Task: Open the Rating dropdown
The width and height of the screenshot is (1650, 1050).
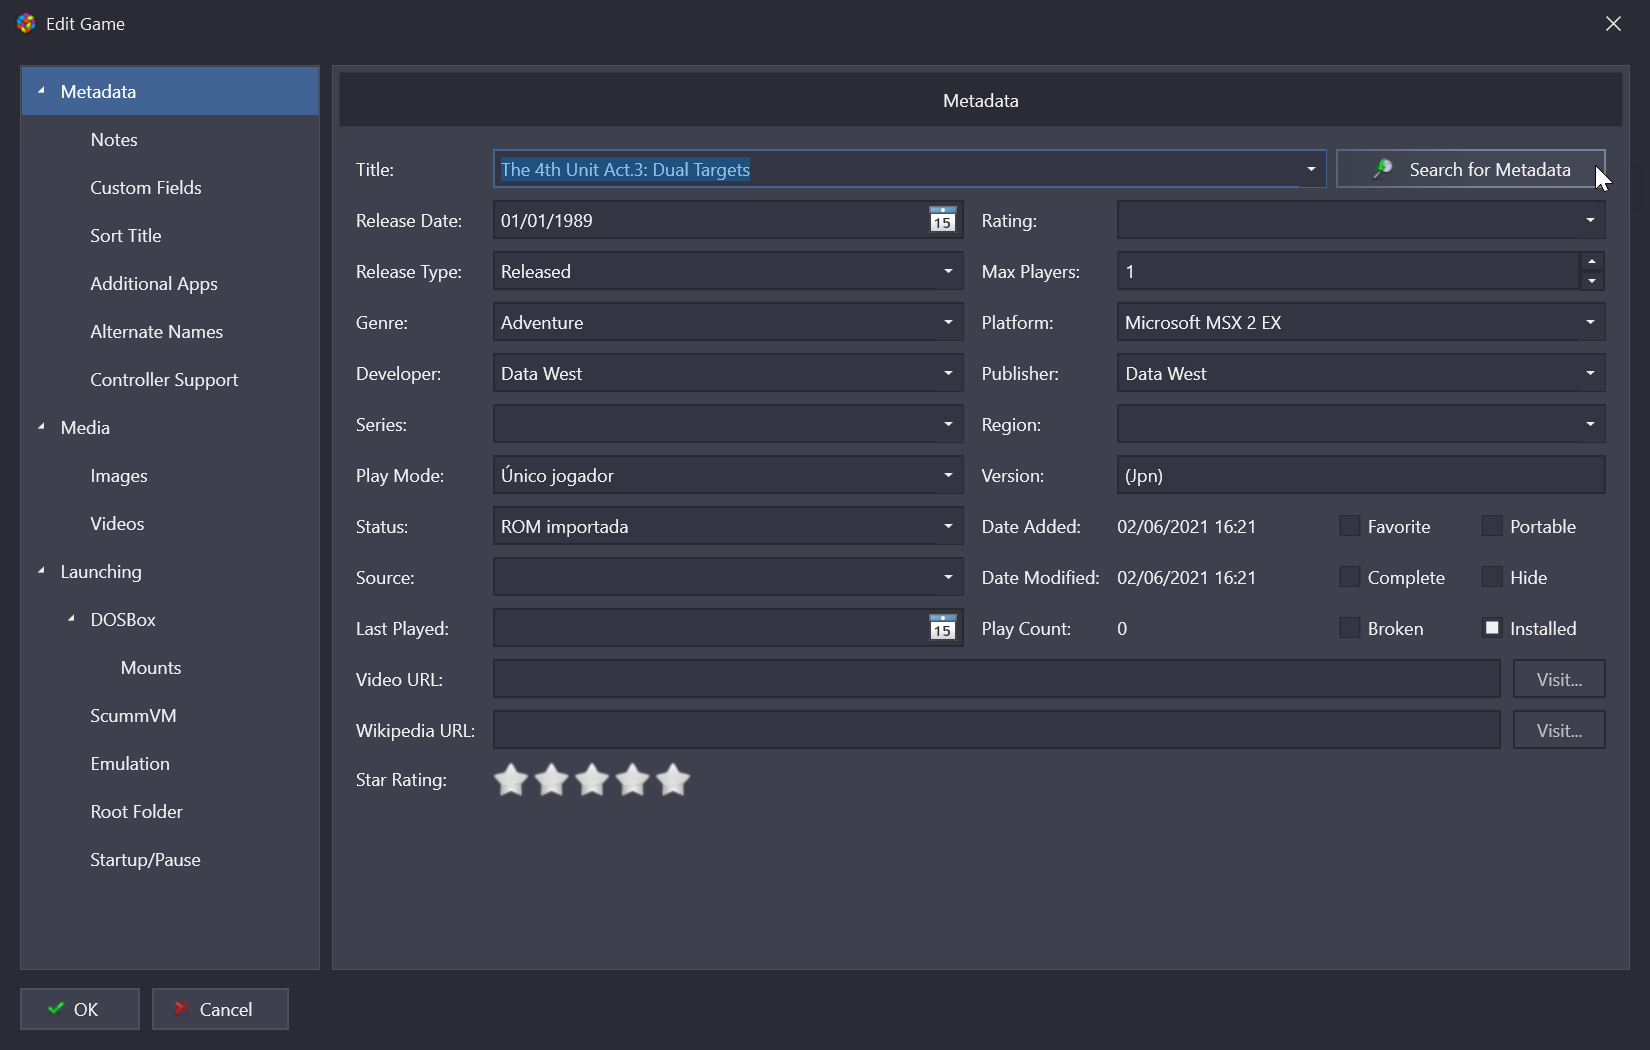Action: 1590,220
